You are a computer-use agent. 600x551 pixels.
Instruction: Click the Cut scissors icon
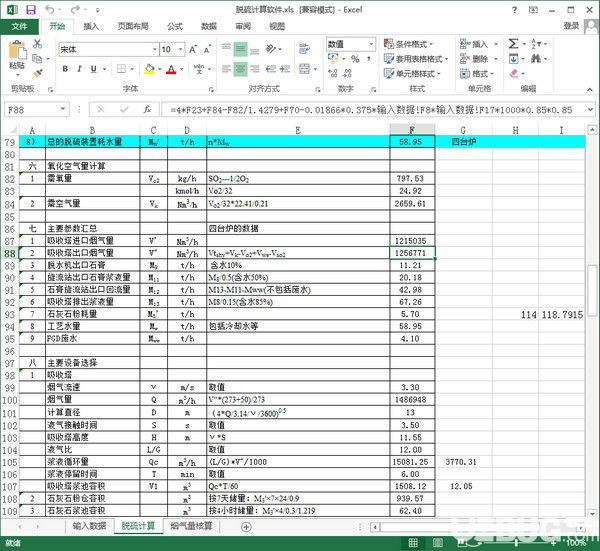tap(38, 44)
